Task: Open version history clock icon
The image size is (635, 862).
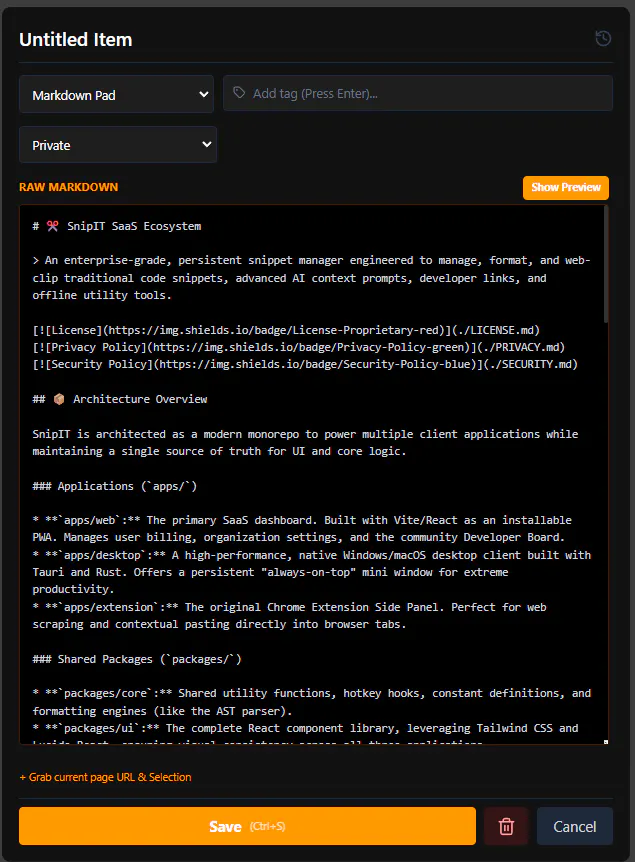Action: click(x=603, y=38)
